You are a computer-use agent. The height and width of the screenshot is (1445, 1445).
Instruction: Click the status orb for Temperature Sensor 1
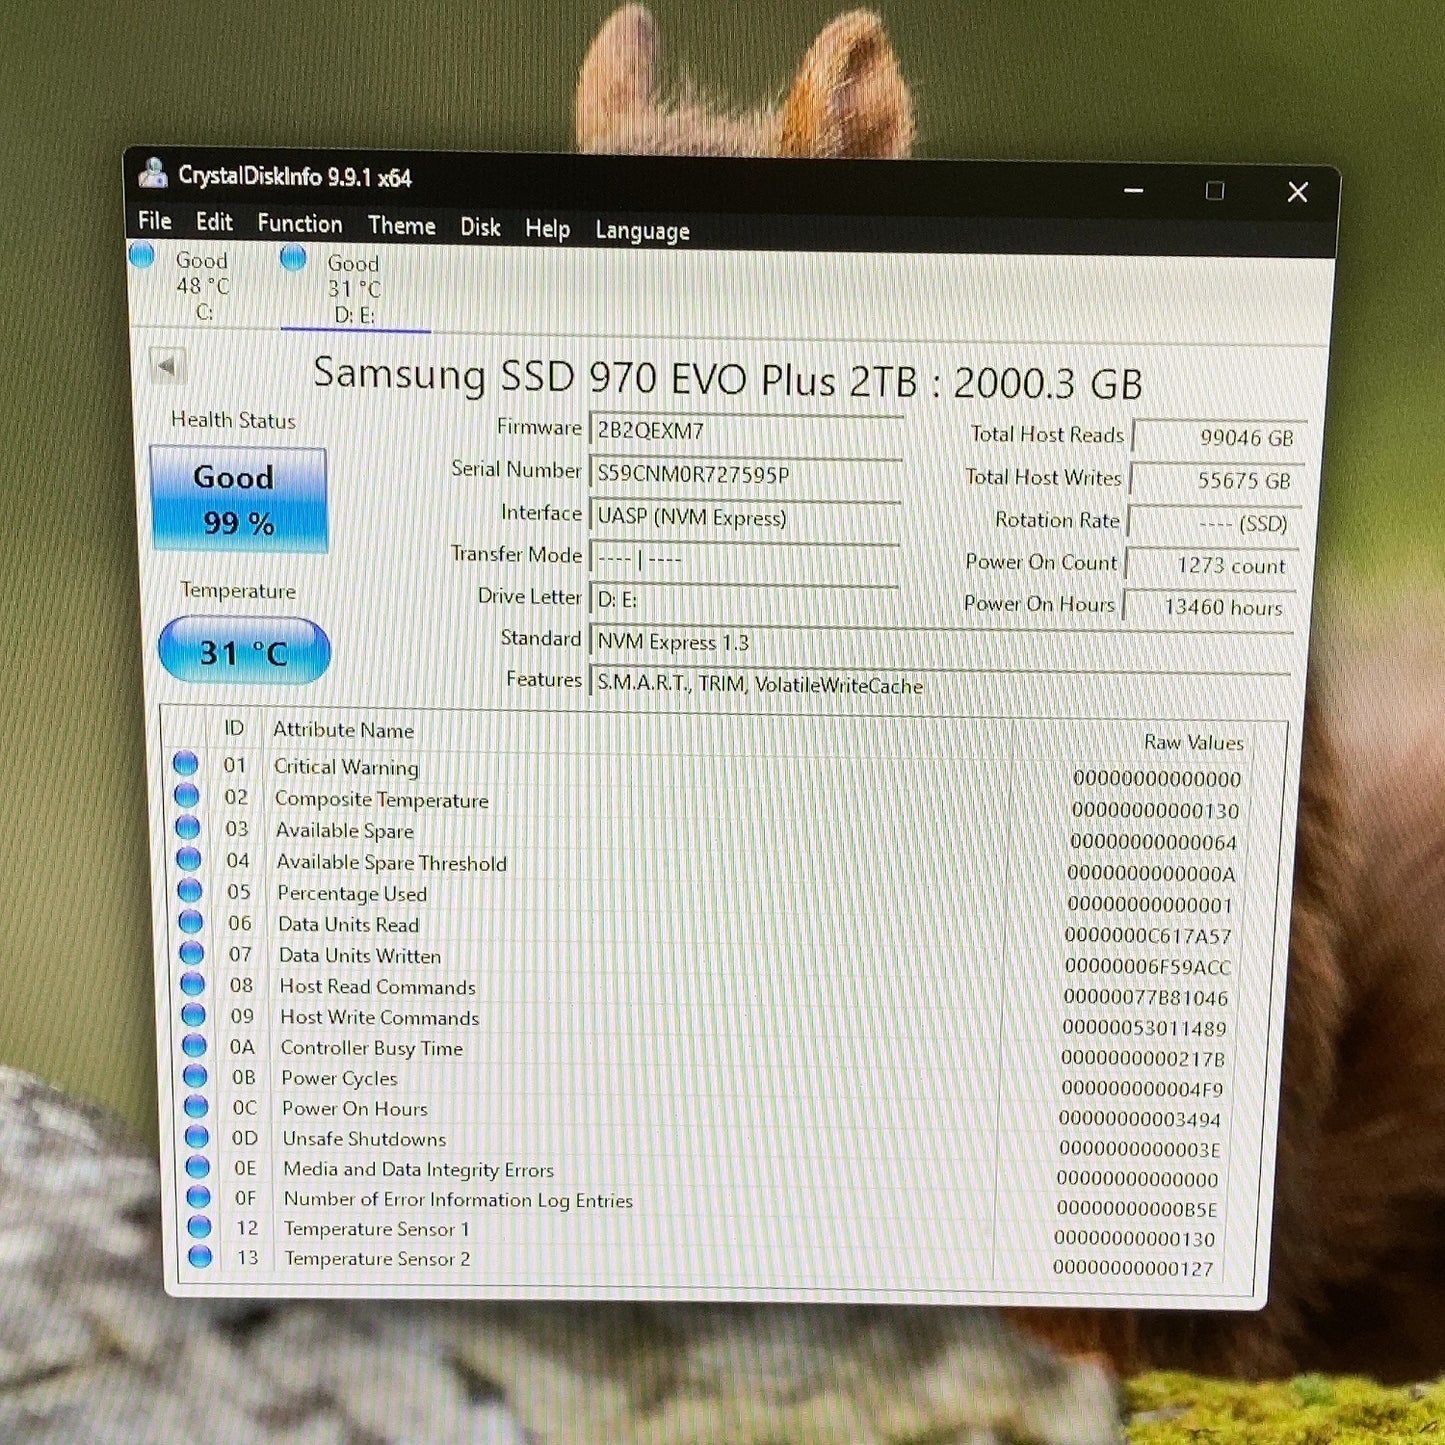point(199,1227)
